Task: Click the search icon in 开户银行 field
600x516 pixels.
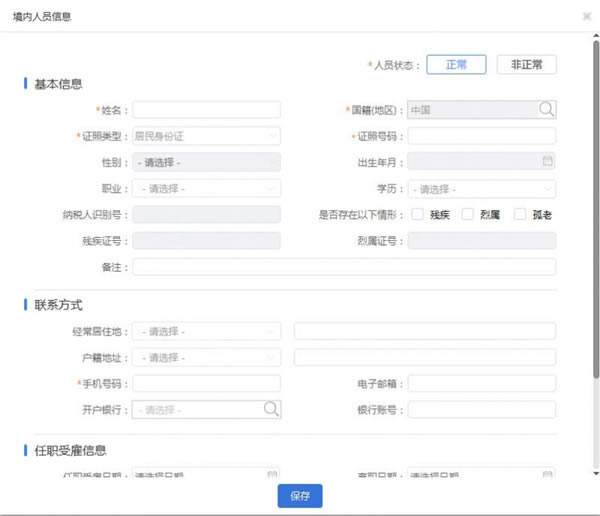Action: pos(271,409)
